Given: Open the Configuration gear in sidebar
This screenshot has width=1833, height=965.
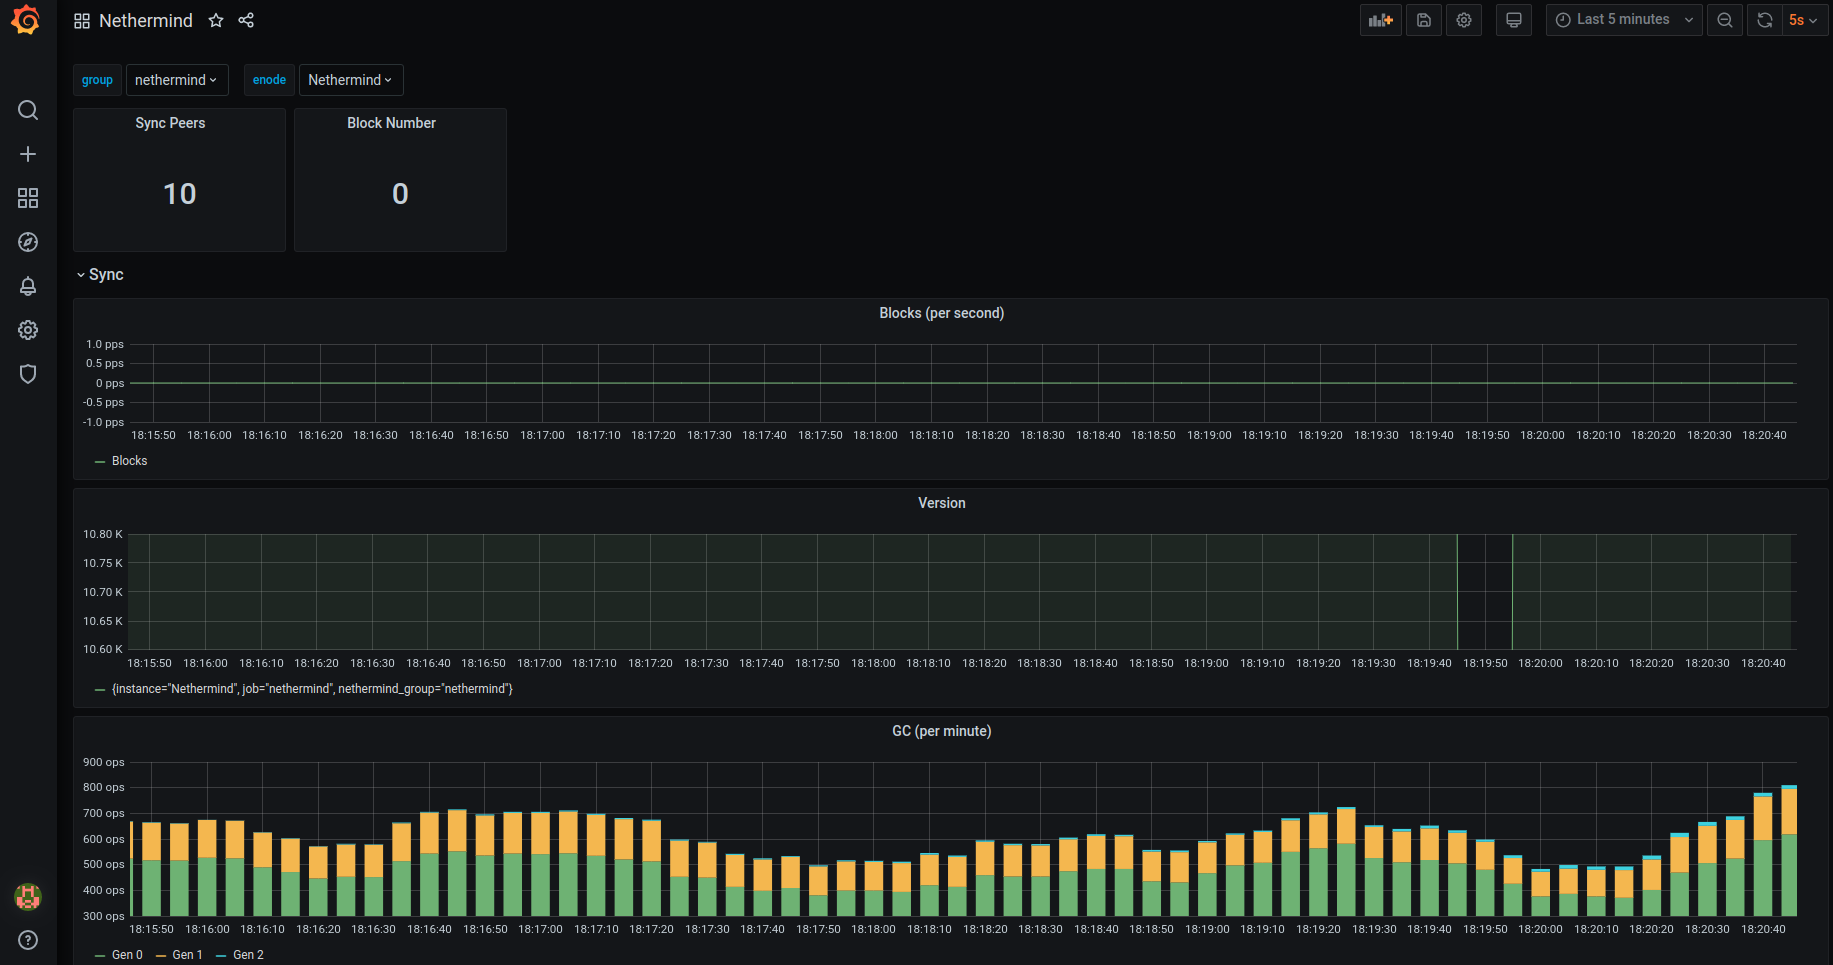Looking at the screenshot, I should click(28, 330).
